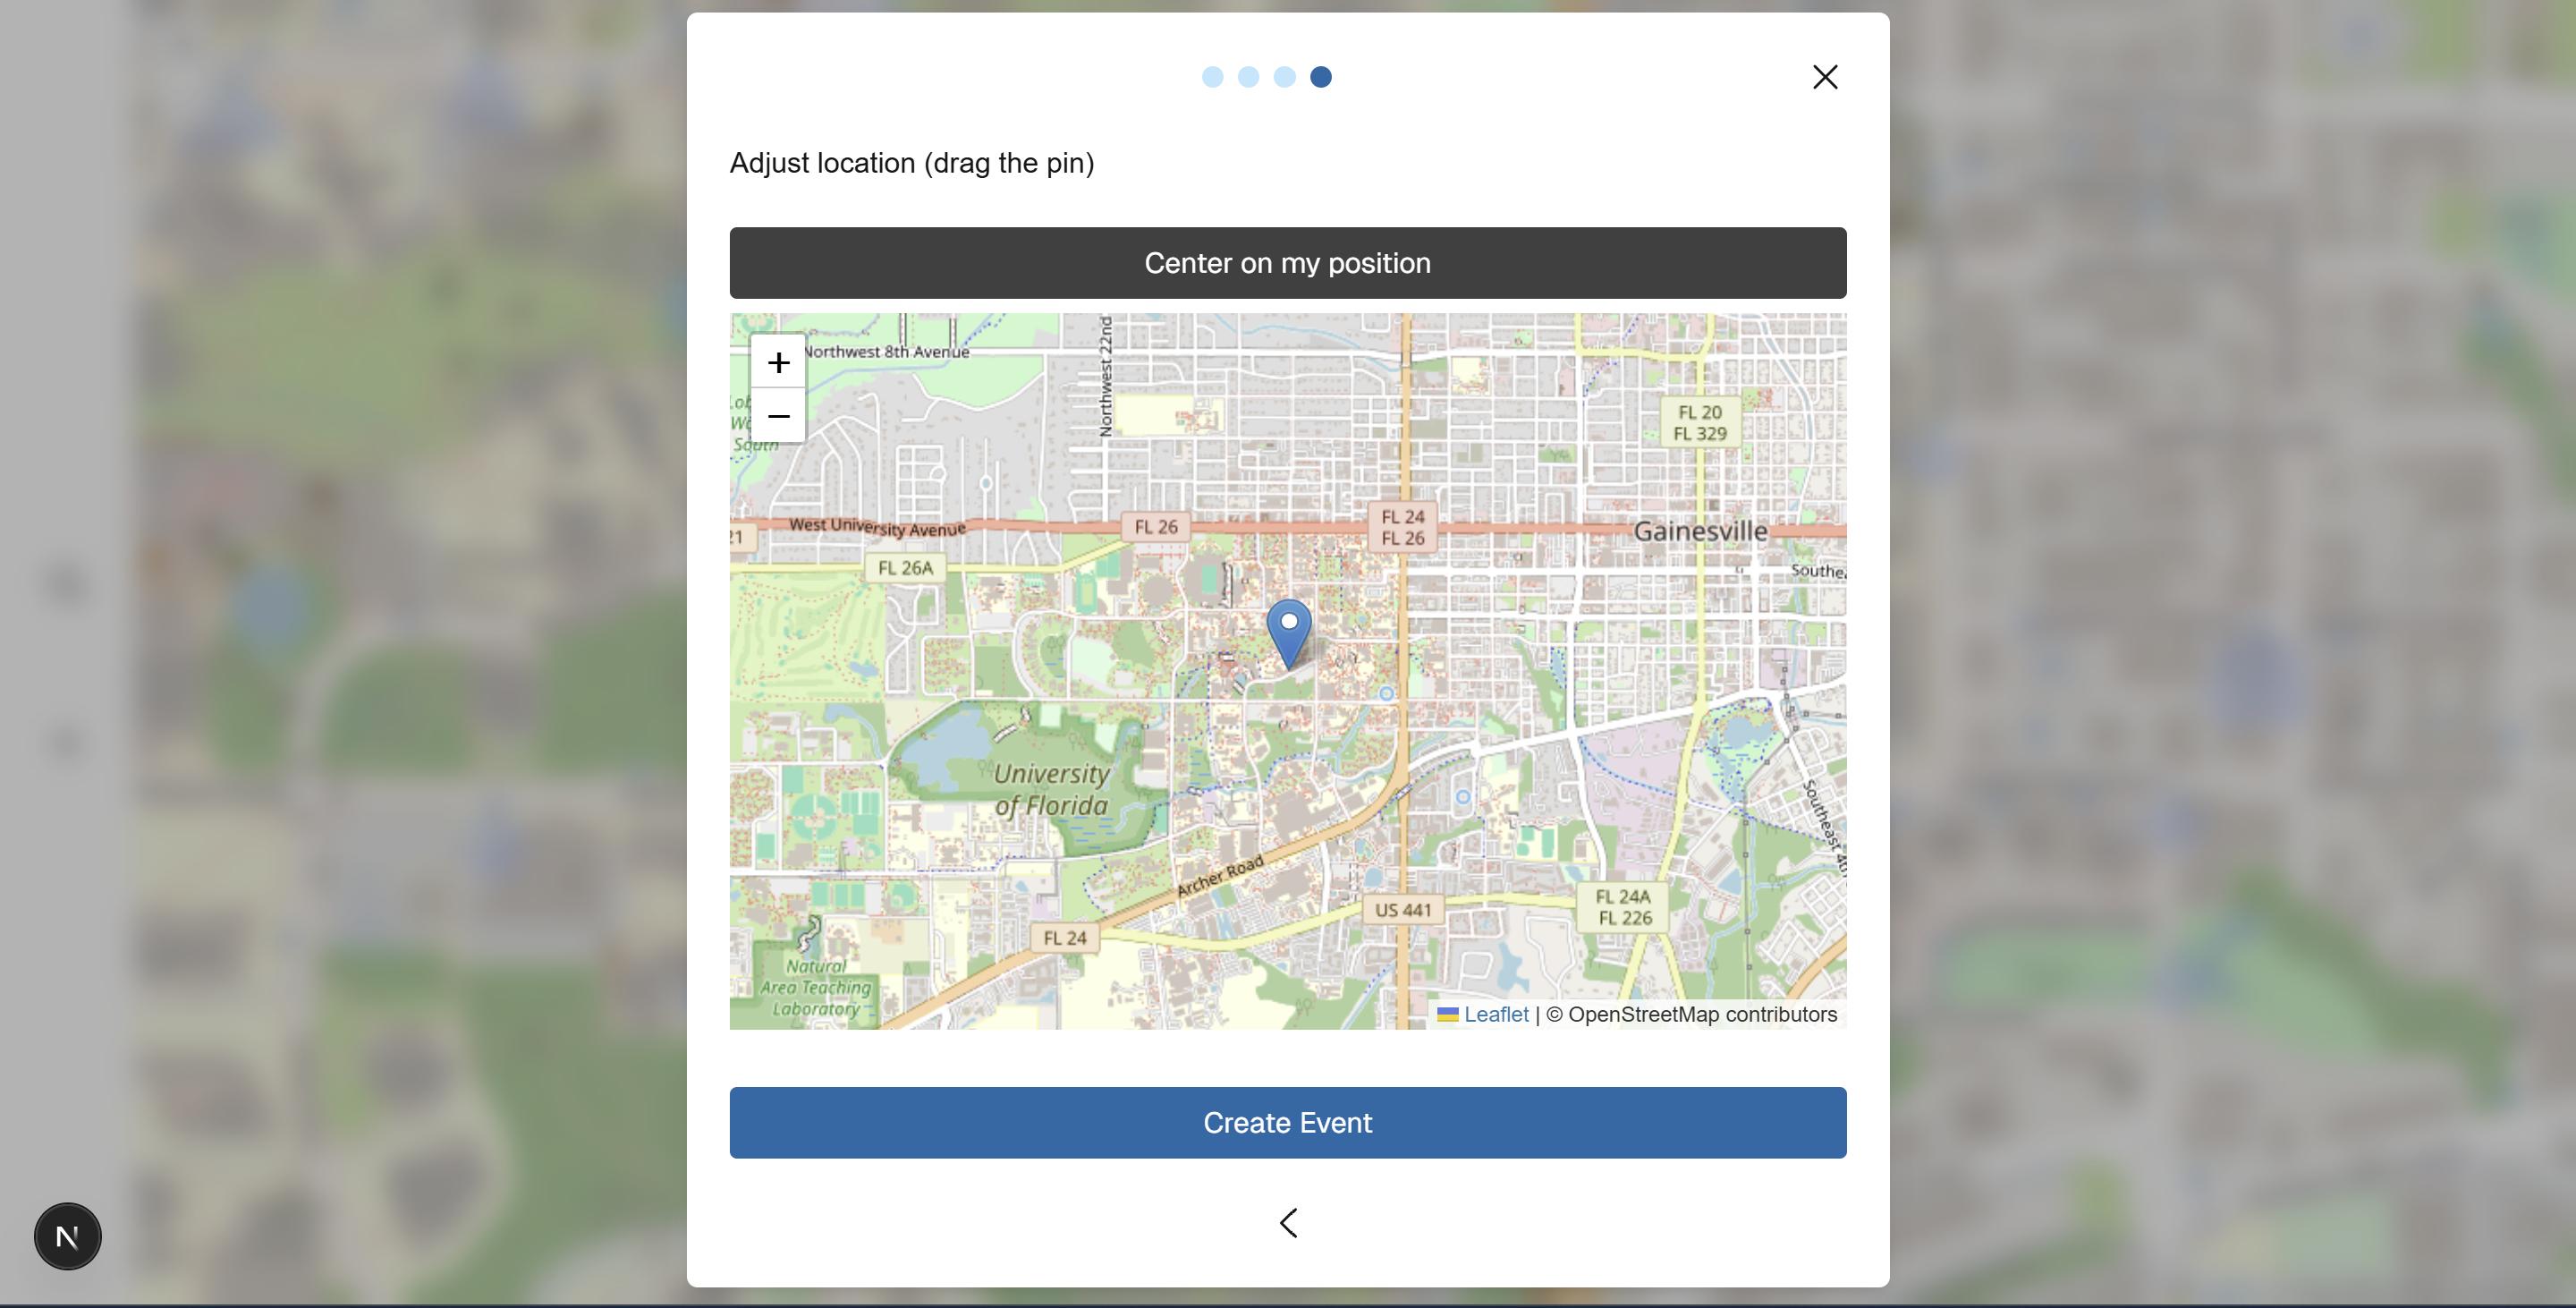Viewport: 2576px width, 1308px height.
Task: Click the FL 26 road shield on map
Action: click(x=1155, y=527)
